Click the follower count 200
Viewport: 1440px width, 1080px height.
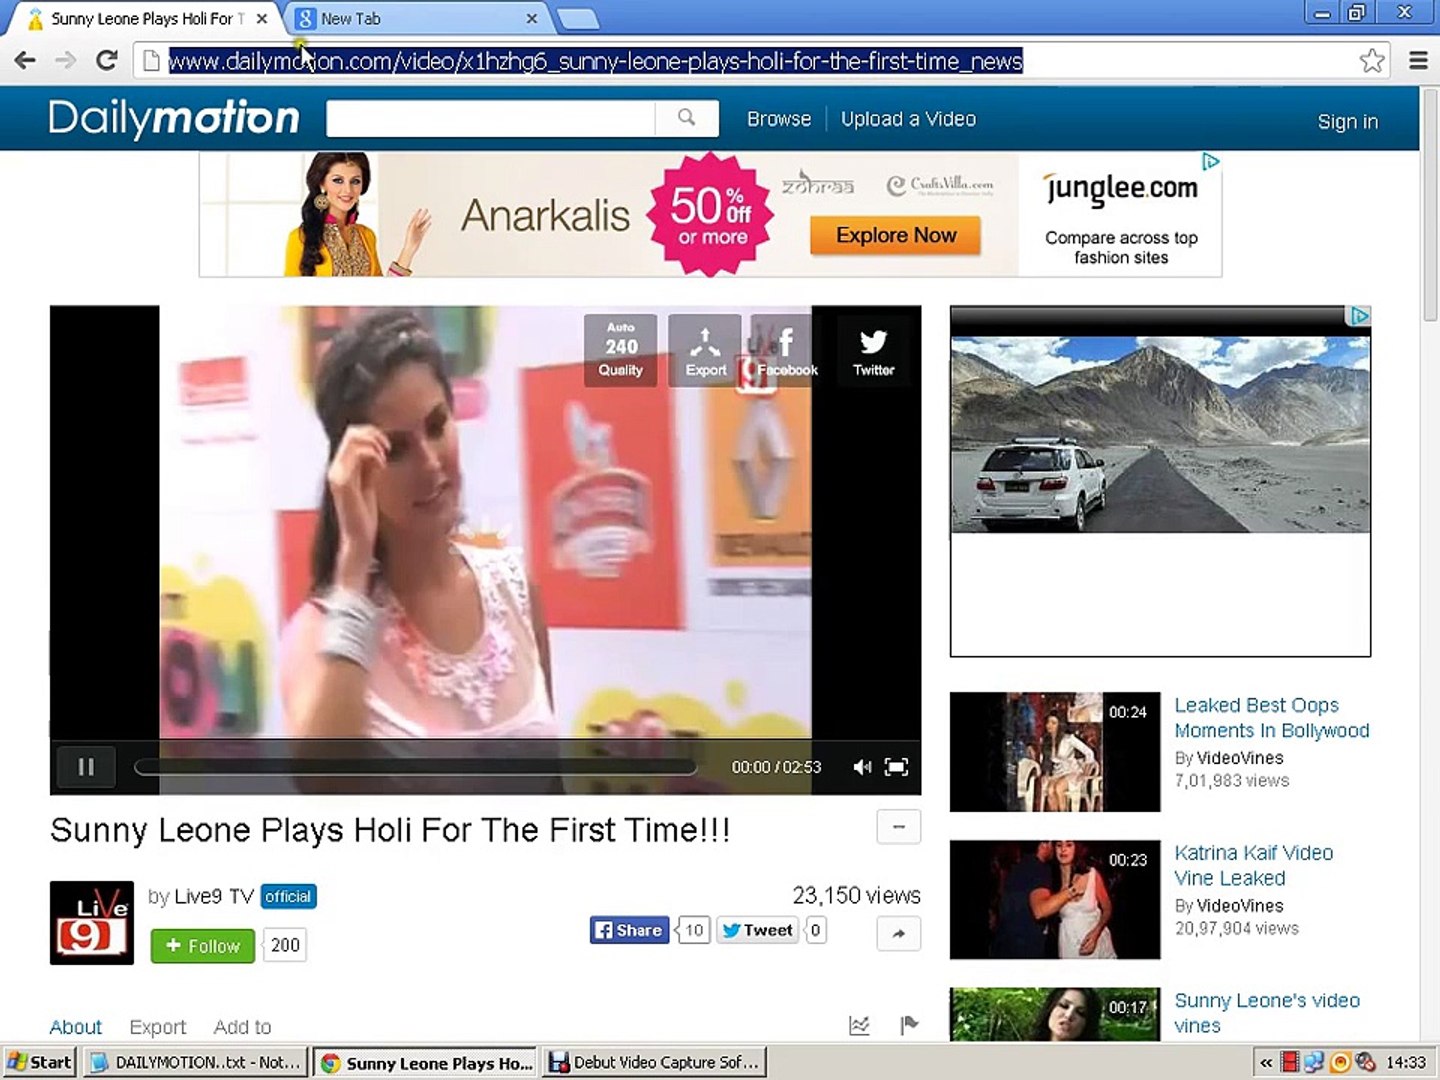(x=285, y=946)
